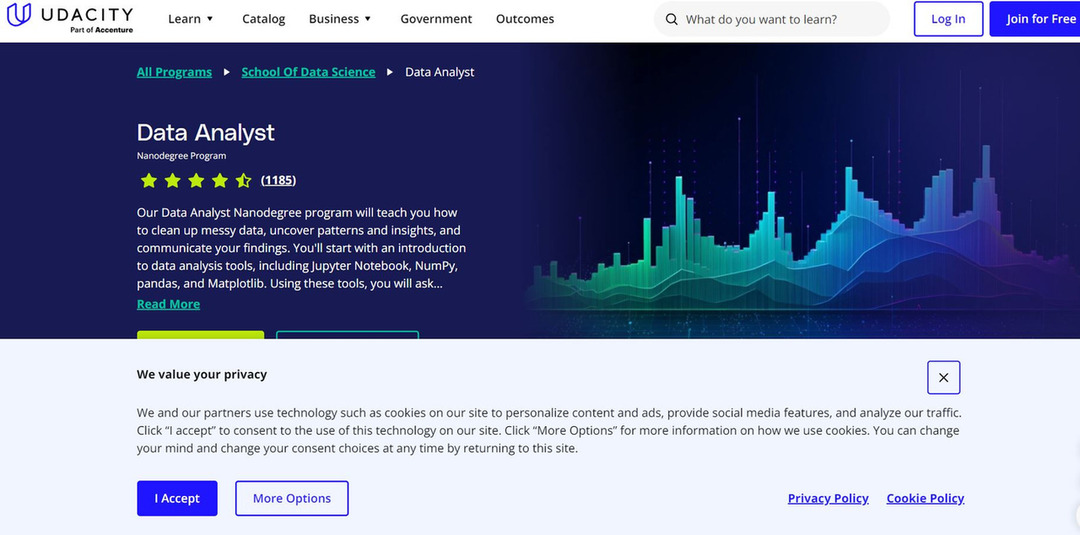Go to All Programs breadcrumb
The width and height of the screenshot is (1080, 535).
[174, 72]
